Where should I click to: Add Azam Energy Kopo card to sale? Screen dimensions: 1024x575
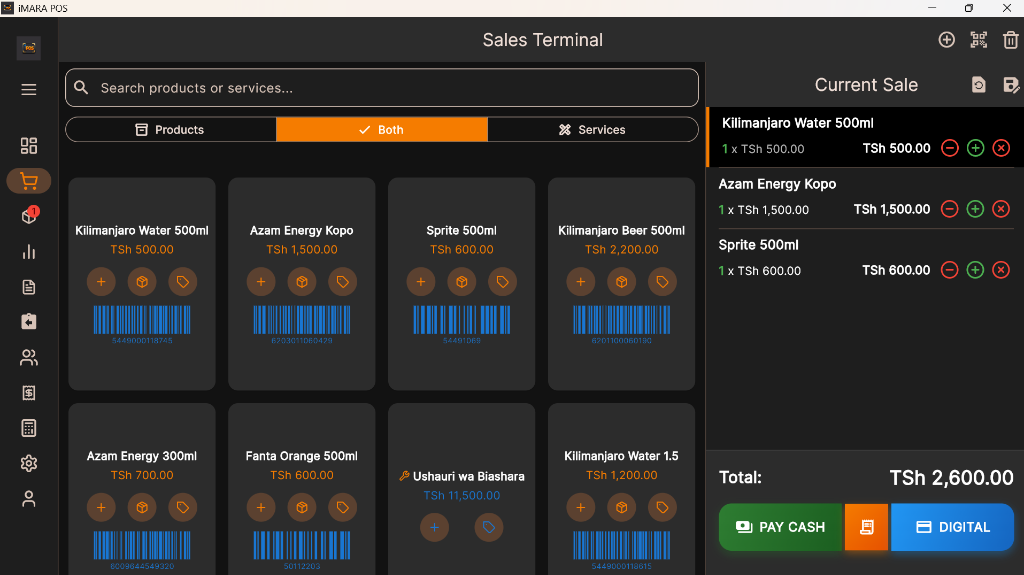pos(261,282)
